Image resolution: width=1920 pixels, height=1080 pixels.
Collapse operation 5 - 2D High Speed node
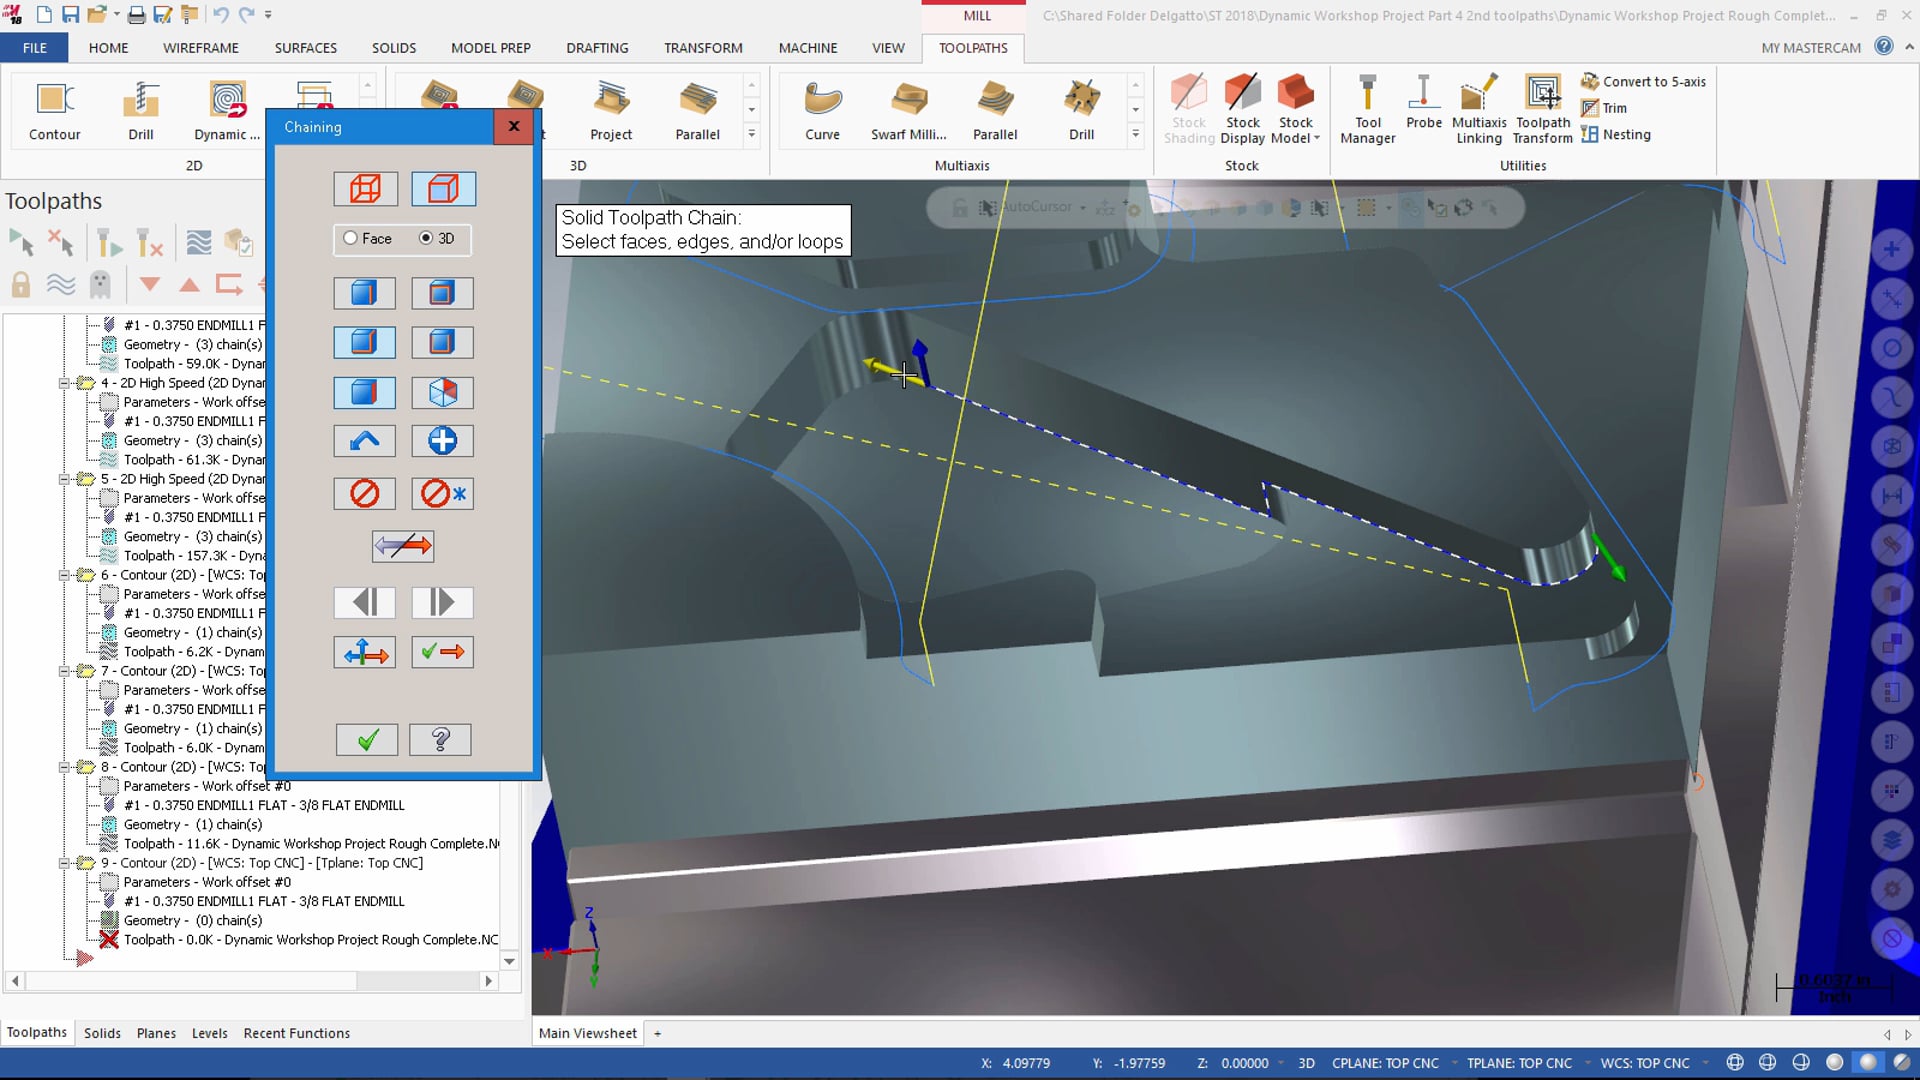[x=64, y=479]
